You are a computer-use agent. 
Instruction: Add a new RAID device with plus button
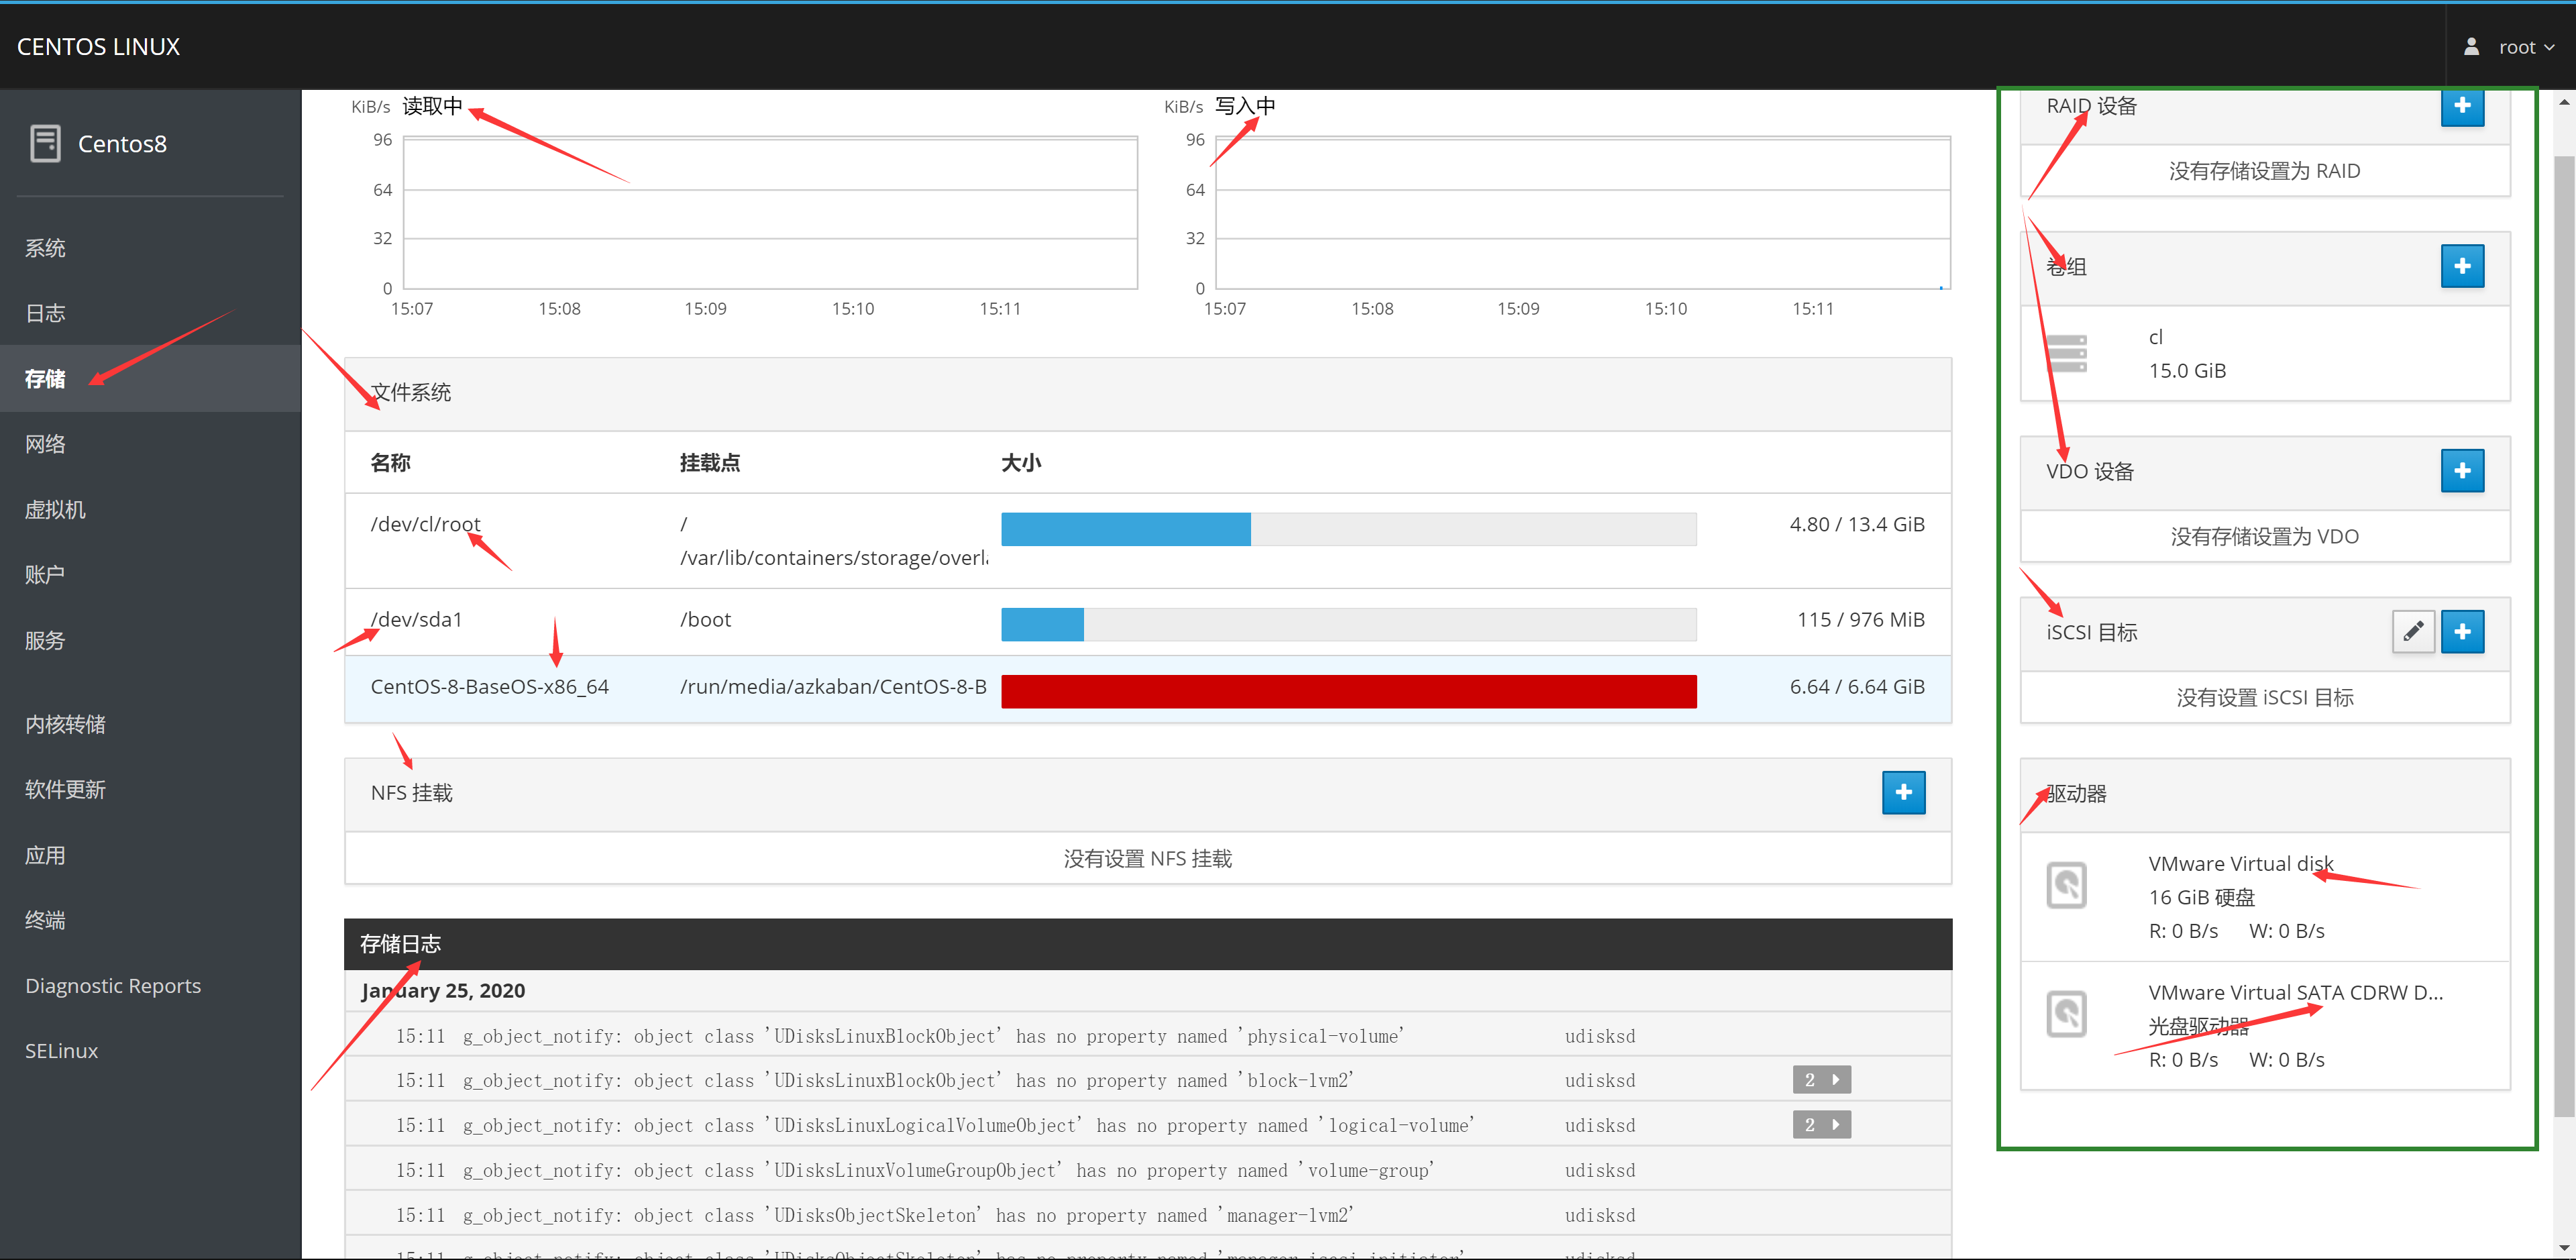pos(2462,106)
